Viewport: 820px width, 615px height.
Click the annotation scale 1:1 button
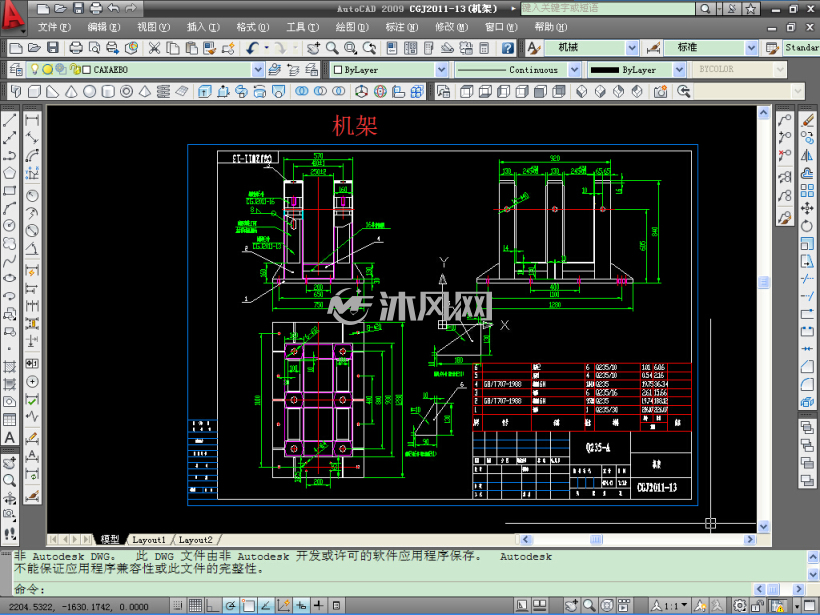(x=669, y=606)
